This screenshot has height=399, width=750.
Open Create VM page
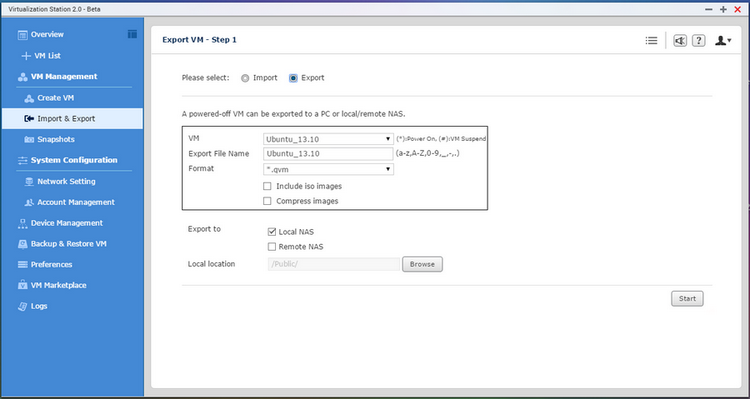(x=55, y=98)
